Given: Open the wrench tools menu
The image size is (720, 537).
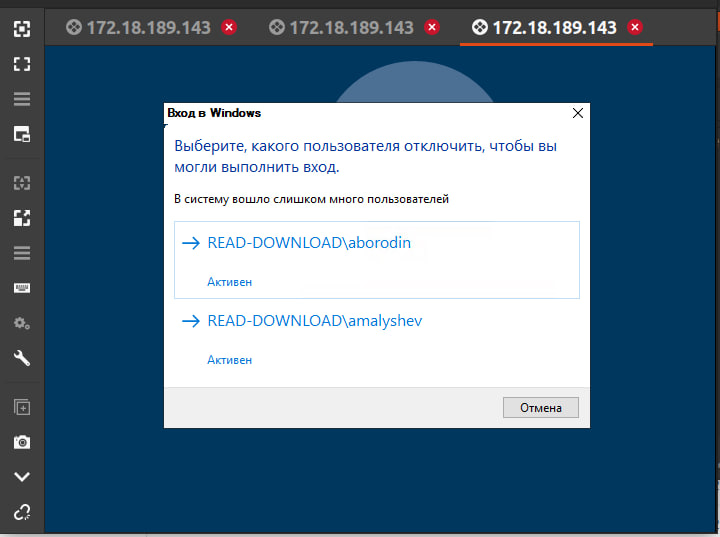Looking at the screenshot, I should [x=22, y=358].
